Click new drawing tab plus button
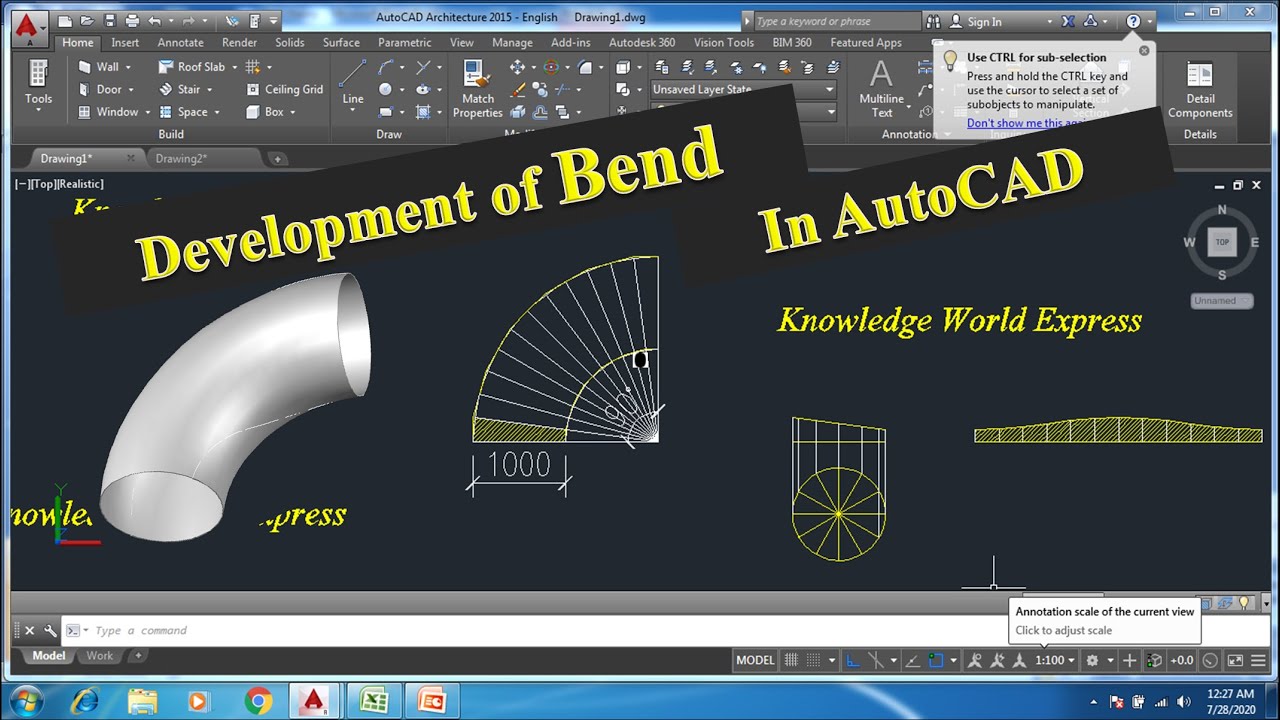Viewport: 1280px width, 720px height. [x=278, y=158]
